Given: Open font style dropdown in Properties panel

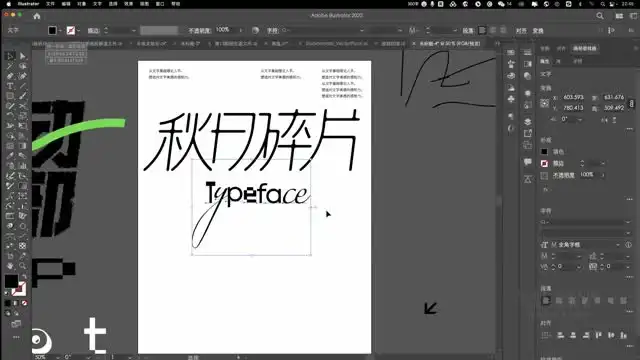Looking at the screenshot, I should point(628,233).
